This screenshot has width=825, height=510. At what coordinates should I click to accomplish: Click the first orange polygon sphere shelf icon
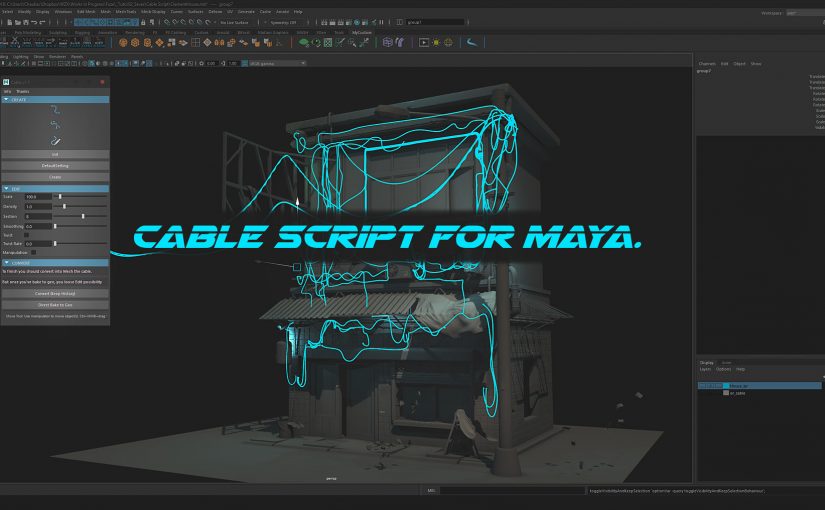click(x=123, y=43)
